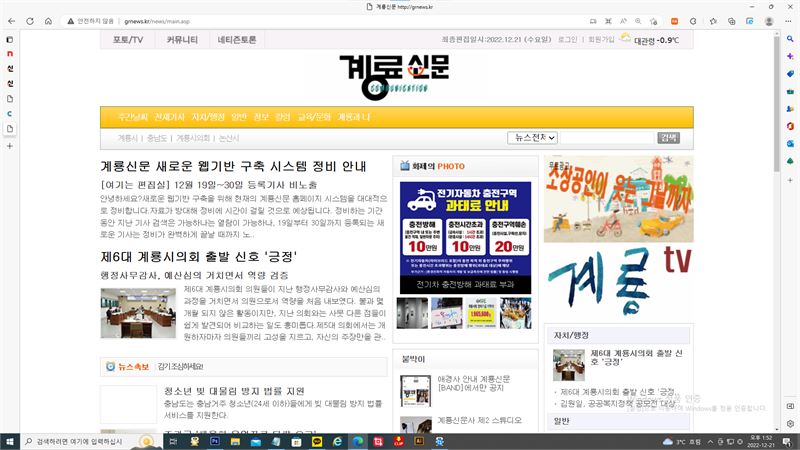The image size is (800, 450).
Task: Click the 계룡시 sub-menu link
Action: point(128,138)
